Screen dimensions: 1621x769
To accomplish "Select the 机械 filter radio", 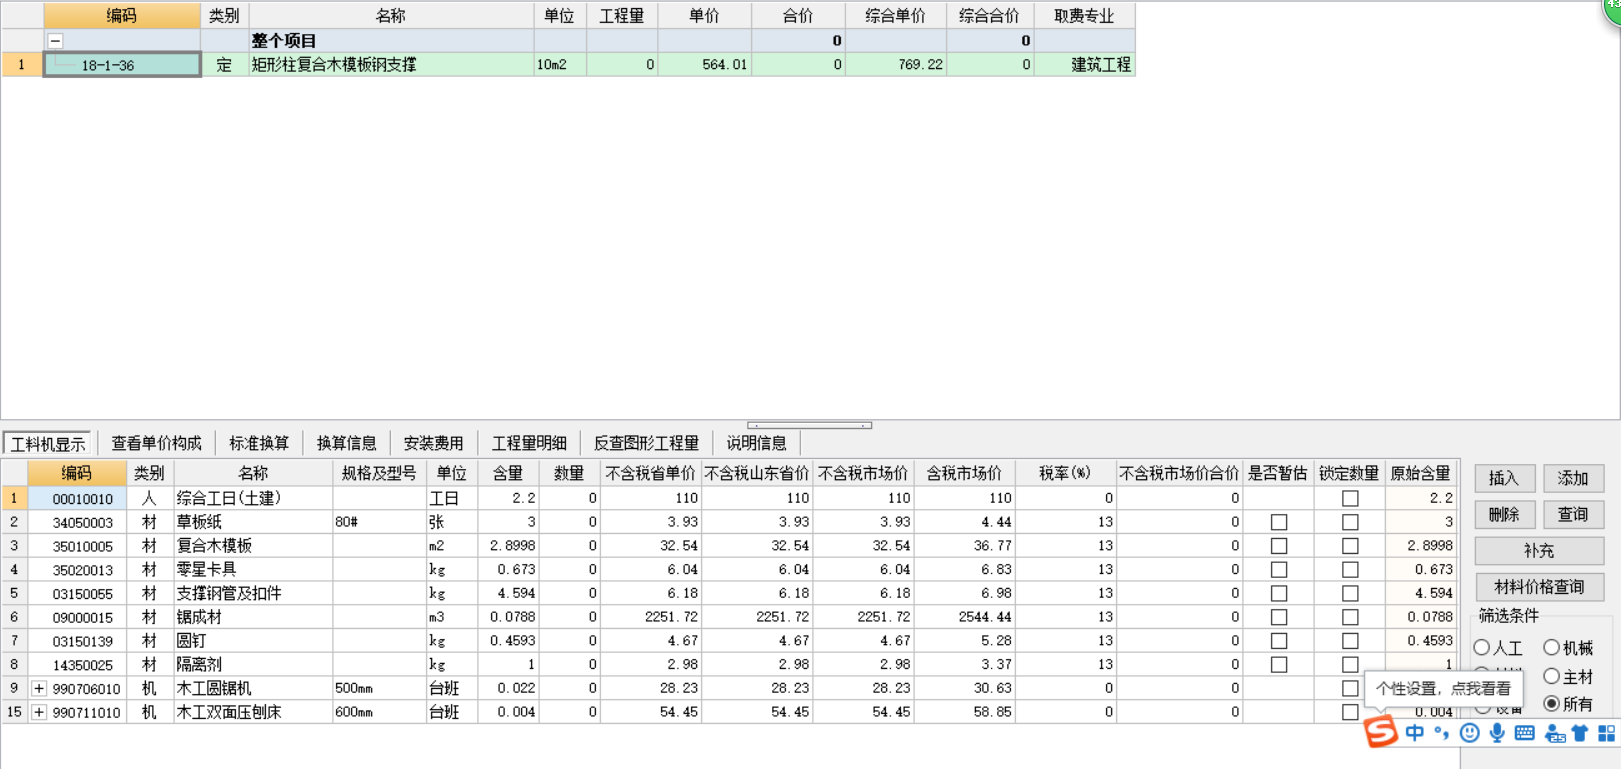I will pyautogui.click(x=1551, y=648).
